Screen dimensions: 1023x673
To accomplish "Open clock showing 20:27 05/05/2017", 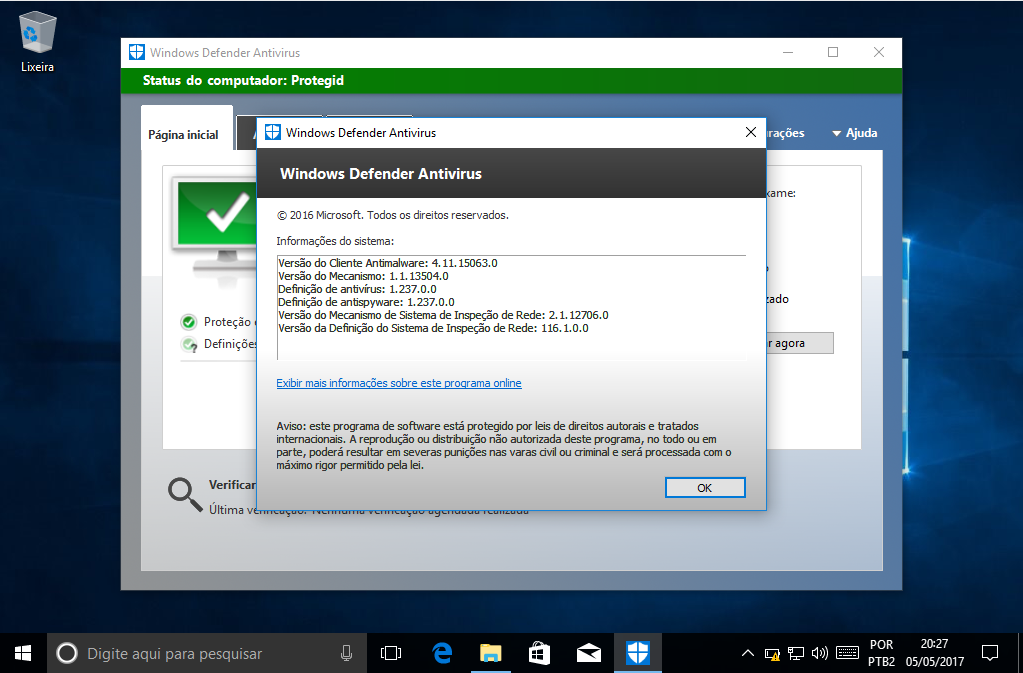I will [x=935, y=653].
